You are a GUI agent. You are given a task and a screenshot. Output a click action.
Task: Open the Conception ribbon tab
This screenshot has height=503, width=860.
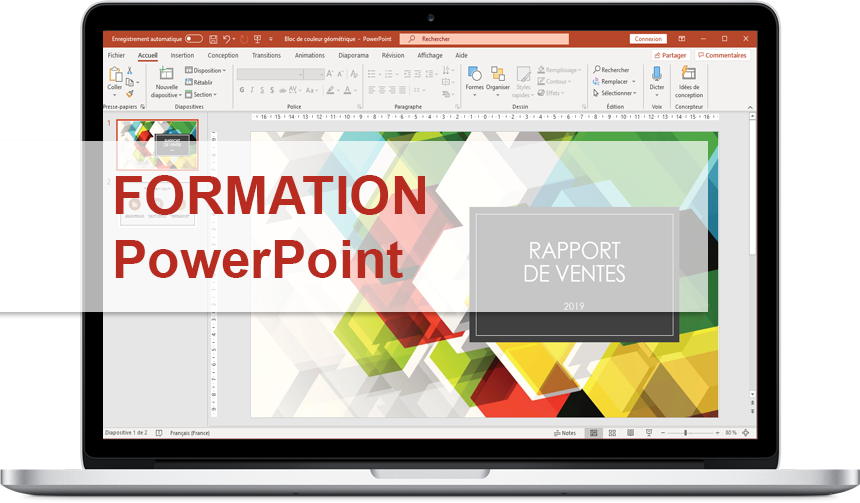(x=223, y=55)
